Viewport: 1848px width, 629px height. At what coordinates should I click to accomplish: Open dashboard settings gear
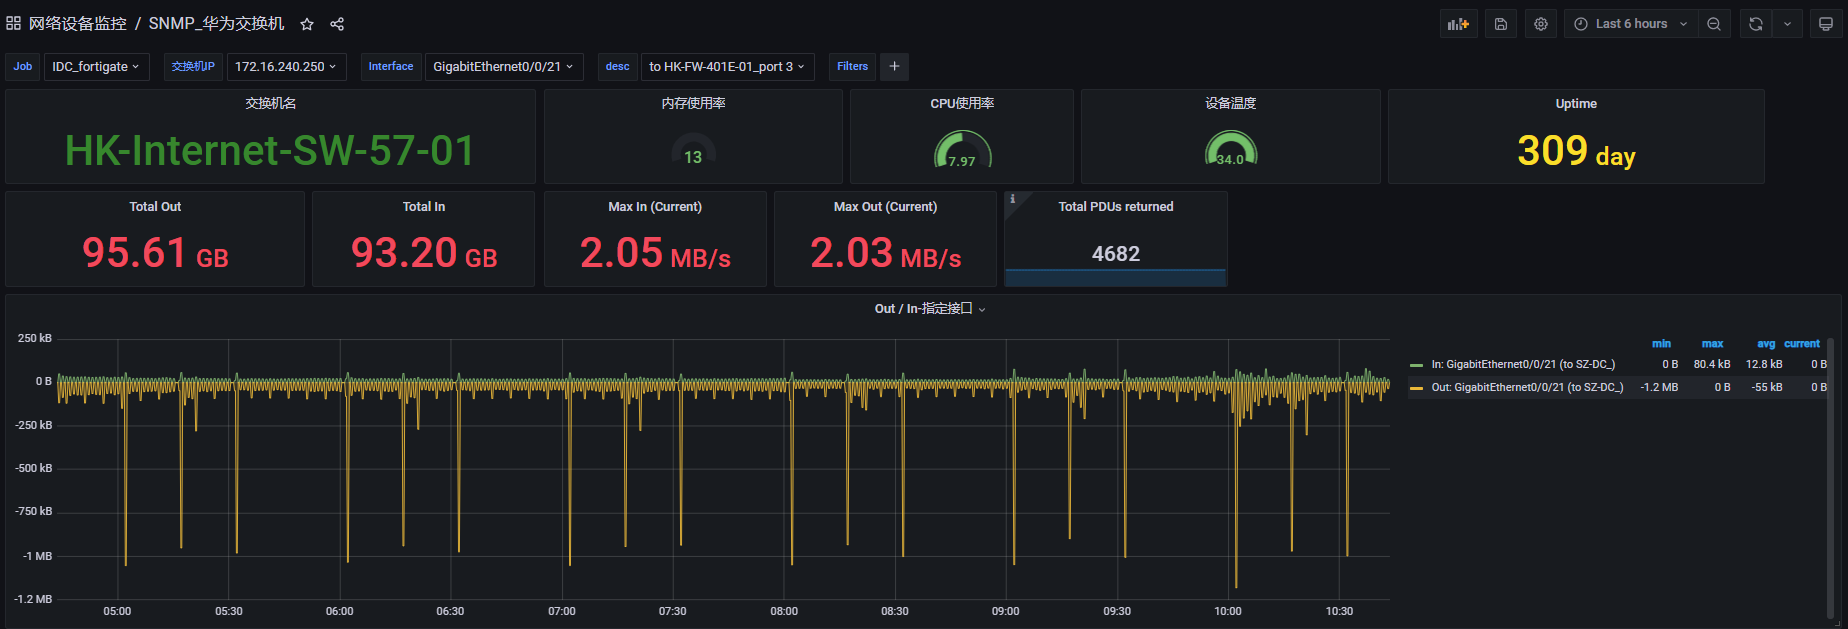click(x=1541, y=24)
